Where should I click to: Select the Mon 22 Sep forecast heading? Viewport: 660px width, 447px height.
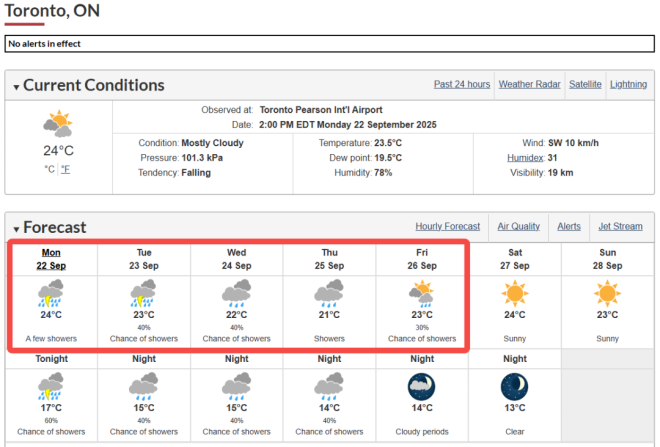pos(51,259)
